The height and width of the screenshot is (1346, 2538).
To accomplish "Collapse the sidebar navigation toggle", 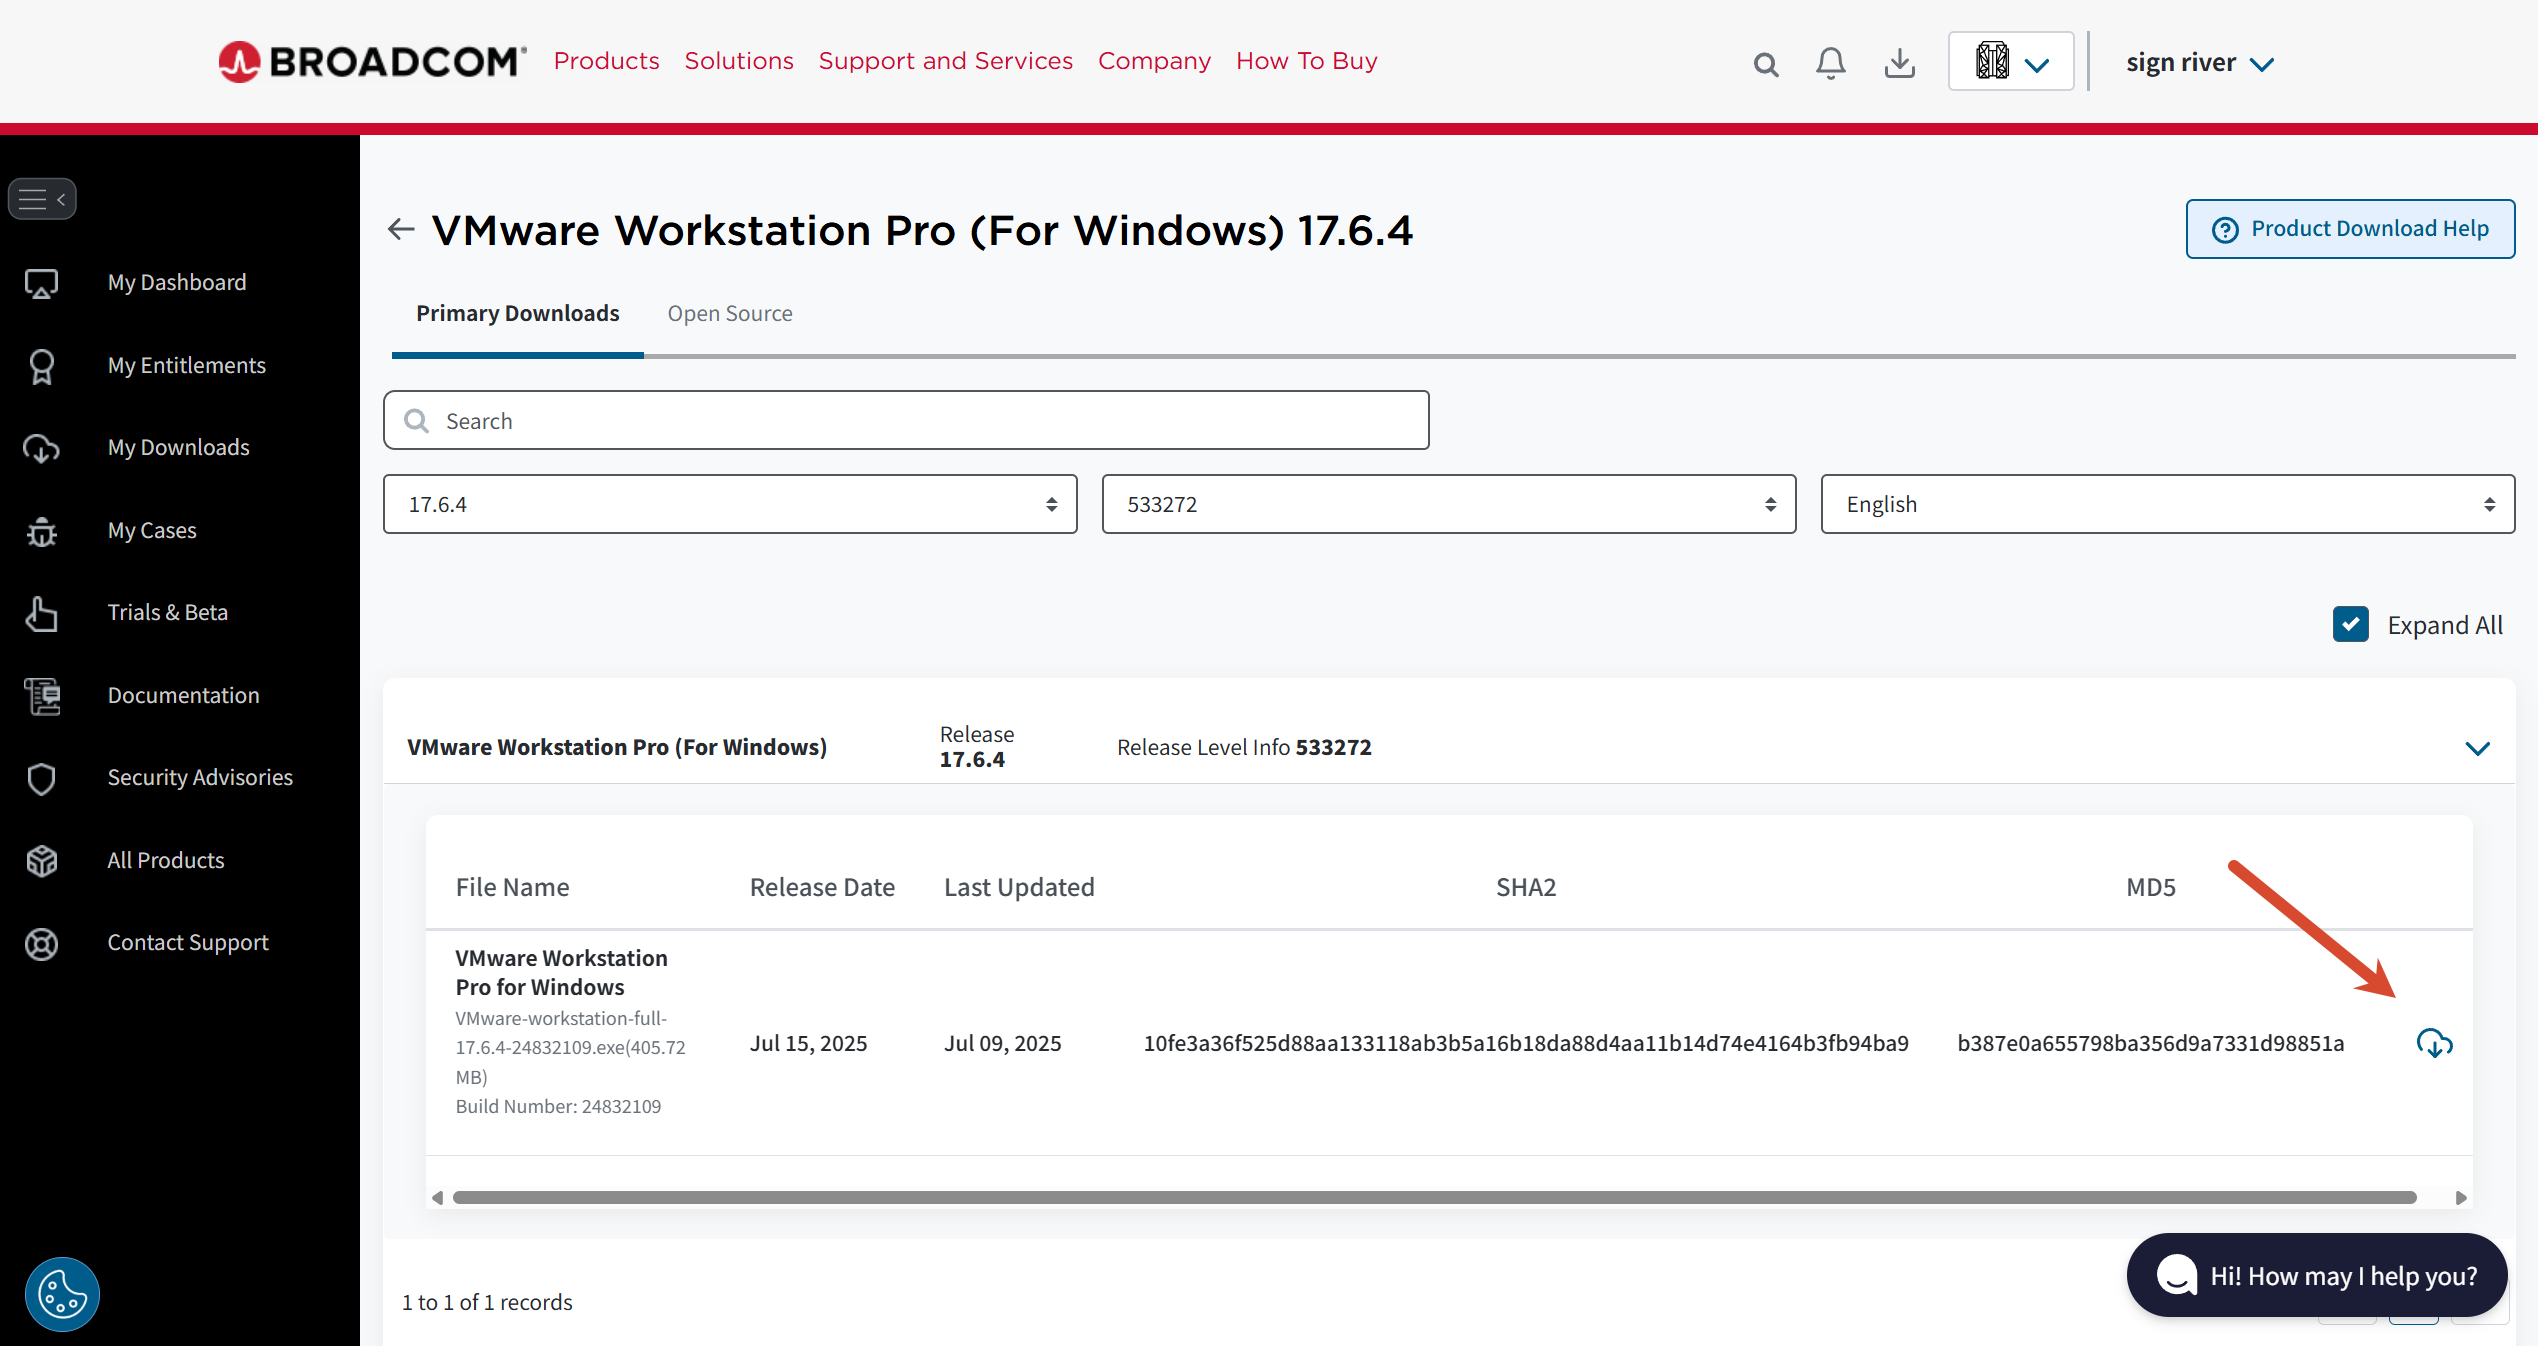I will (42, 199).
